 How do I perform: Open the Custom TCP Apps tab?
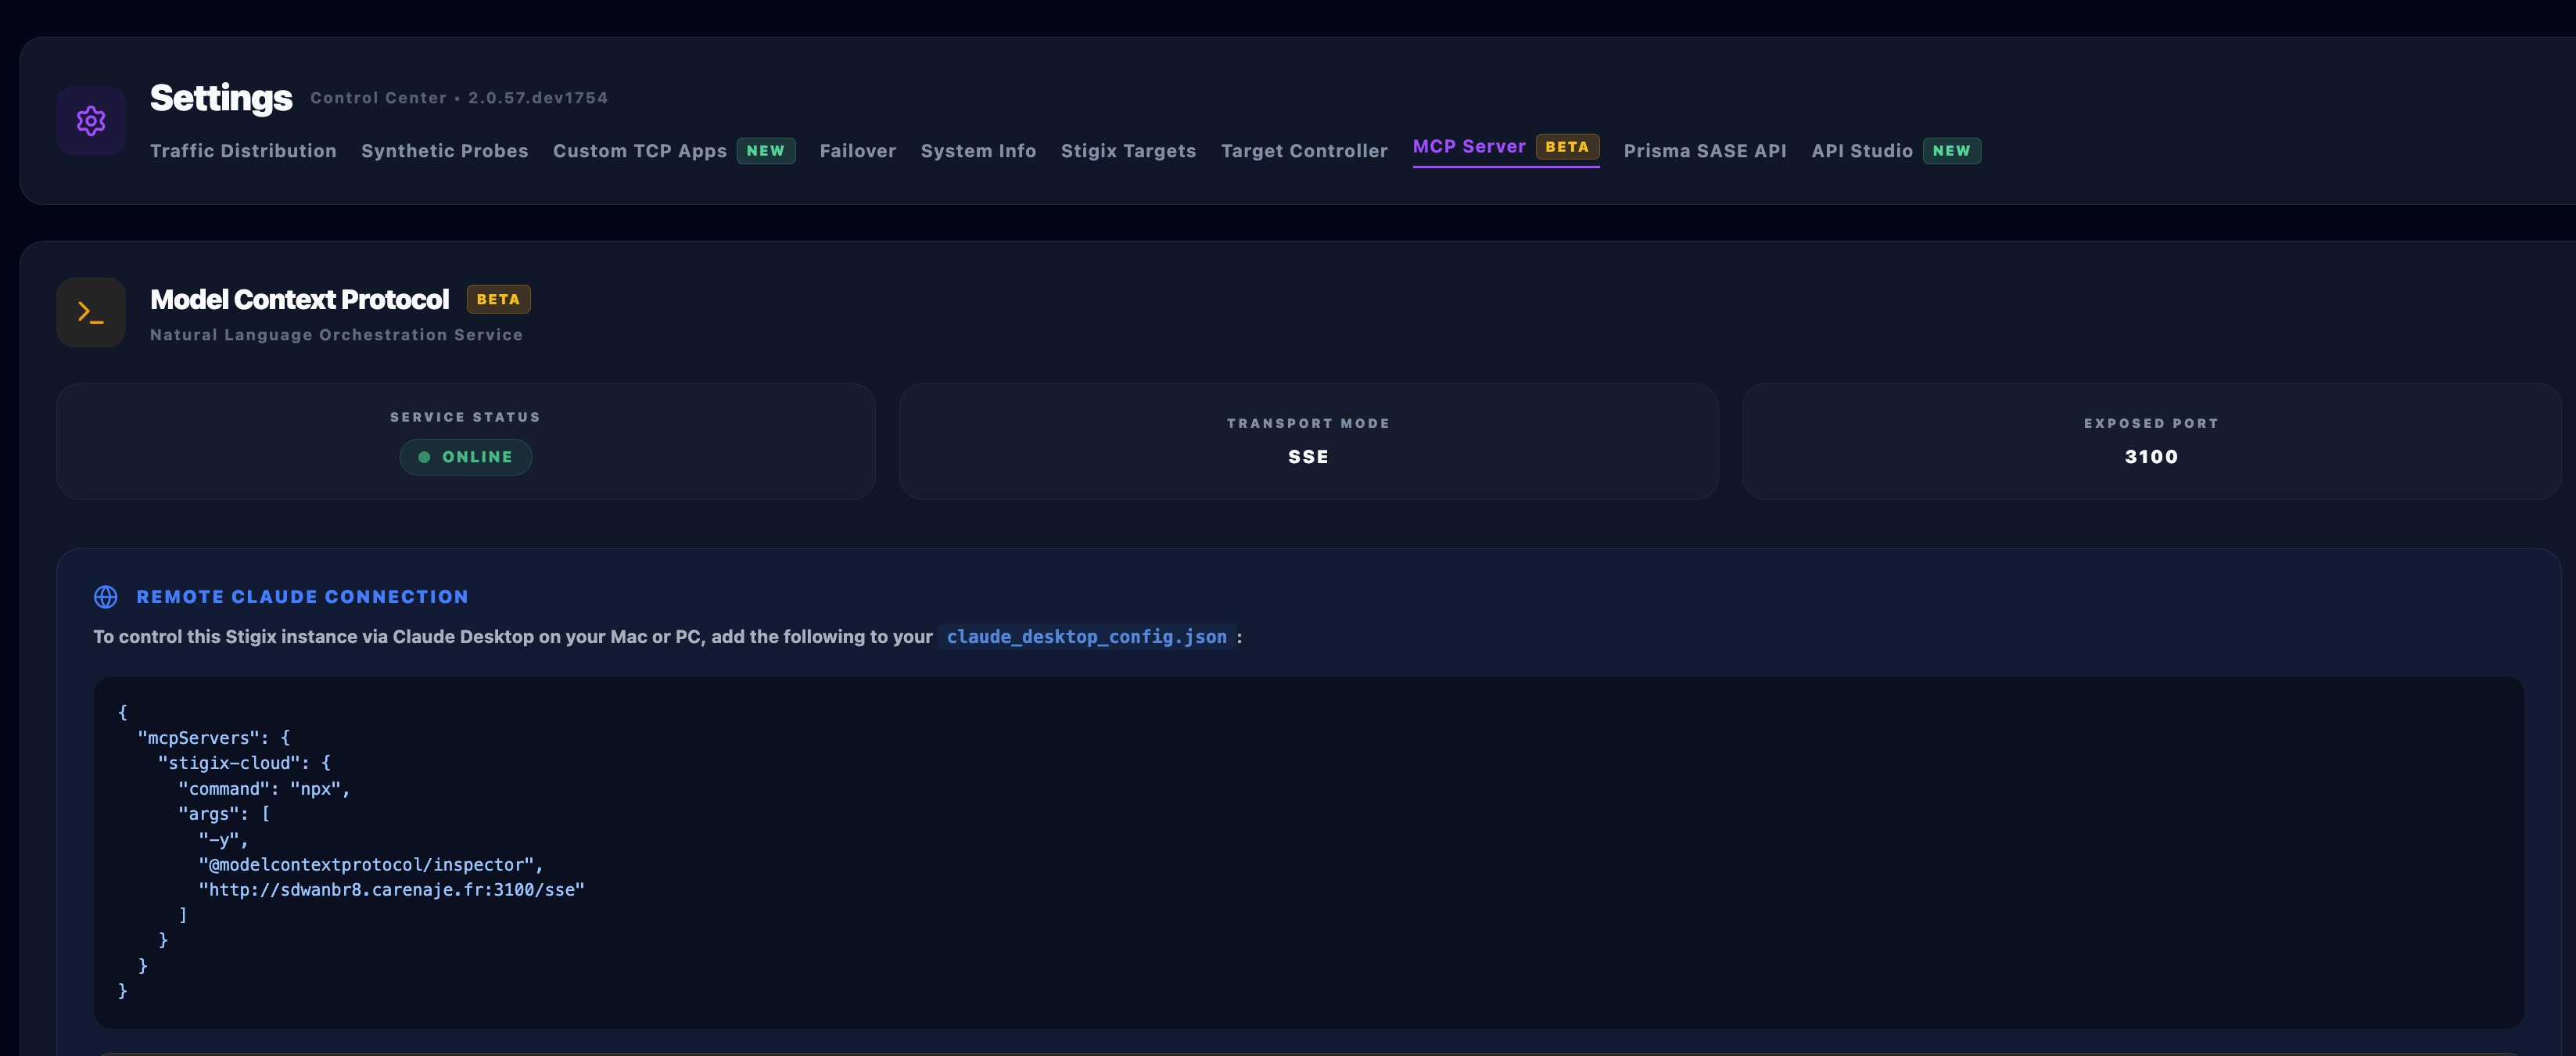[x=640, y=151]
